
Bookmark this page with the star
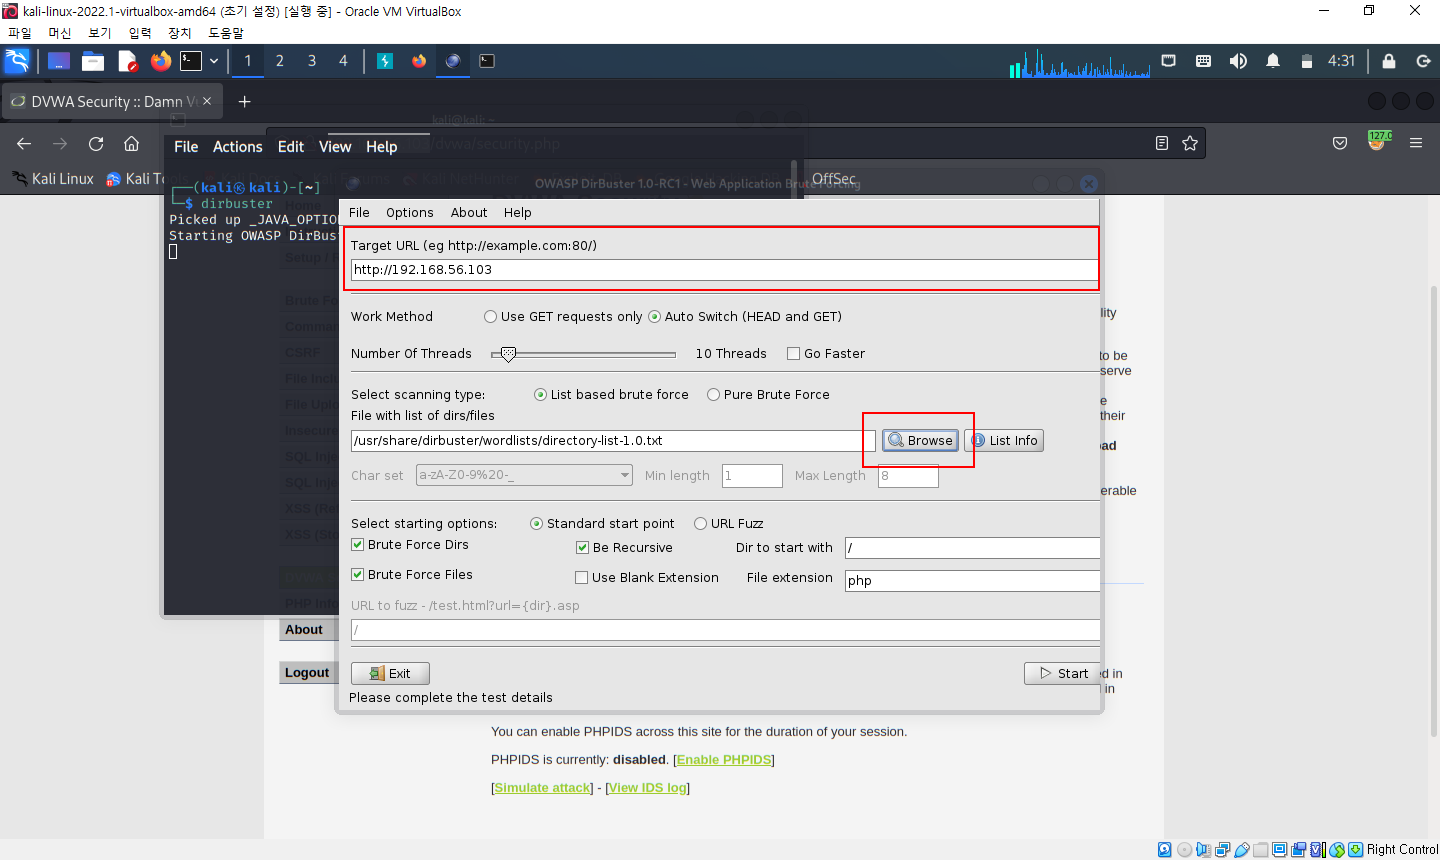(x=1190, y=143)
